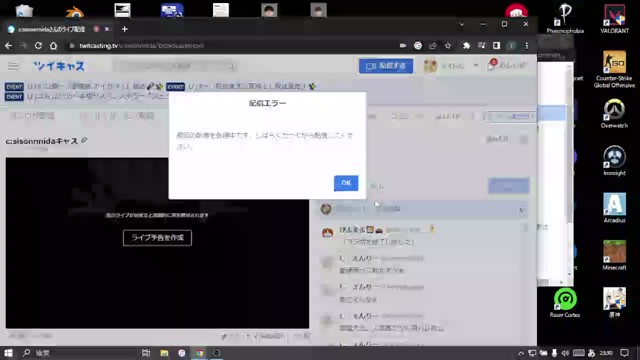Image resolution: width=640 pixels, height=360 pixels.
Task: Click the blue 配信する broadcast button
Action: pyautogui.click(x=386, y=66)
